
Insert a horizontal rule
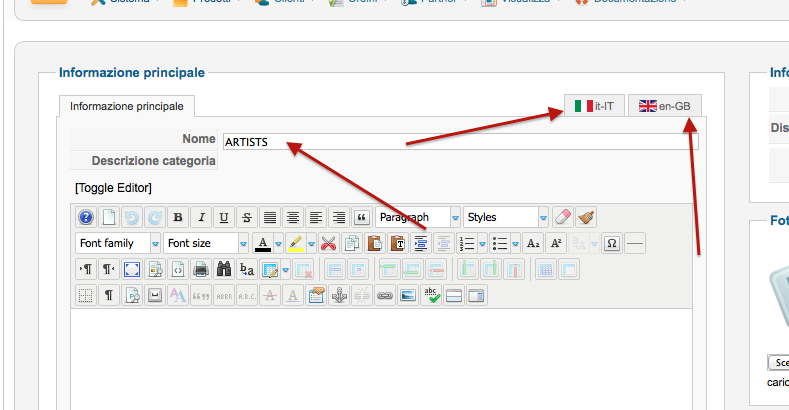[635, 243]
